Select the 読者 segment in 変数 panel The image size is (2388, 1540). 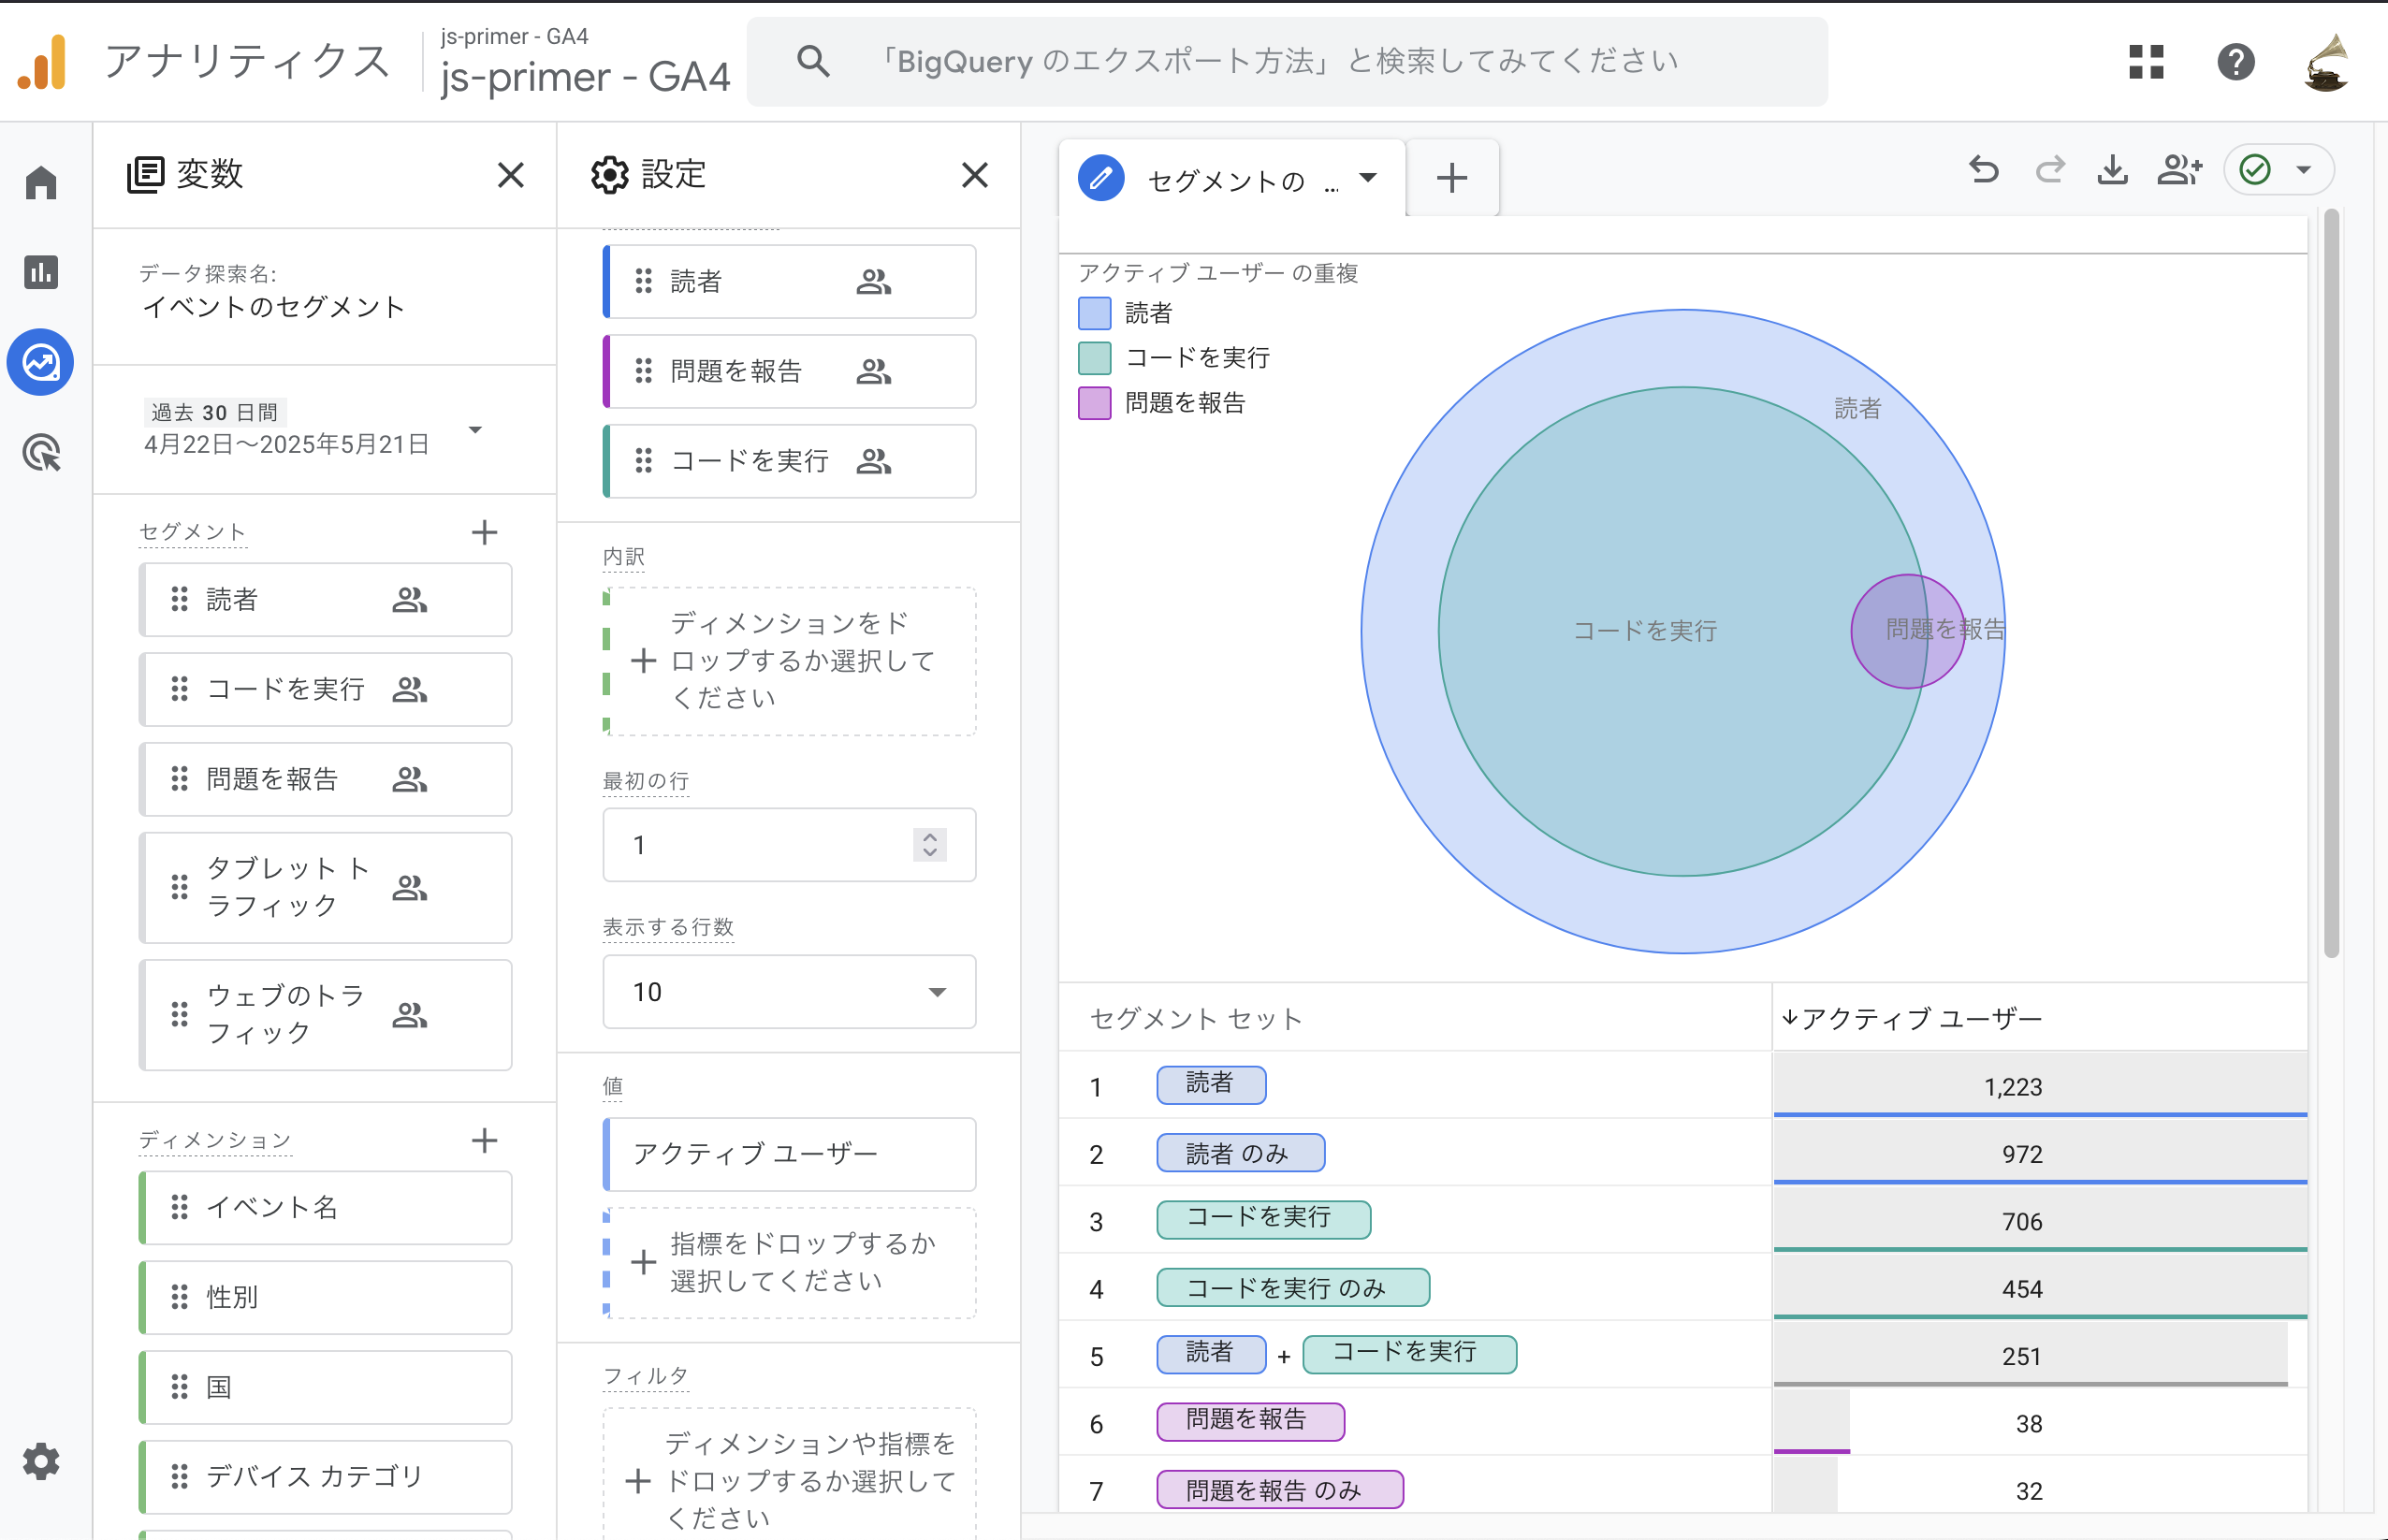326,600
